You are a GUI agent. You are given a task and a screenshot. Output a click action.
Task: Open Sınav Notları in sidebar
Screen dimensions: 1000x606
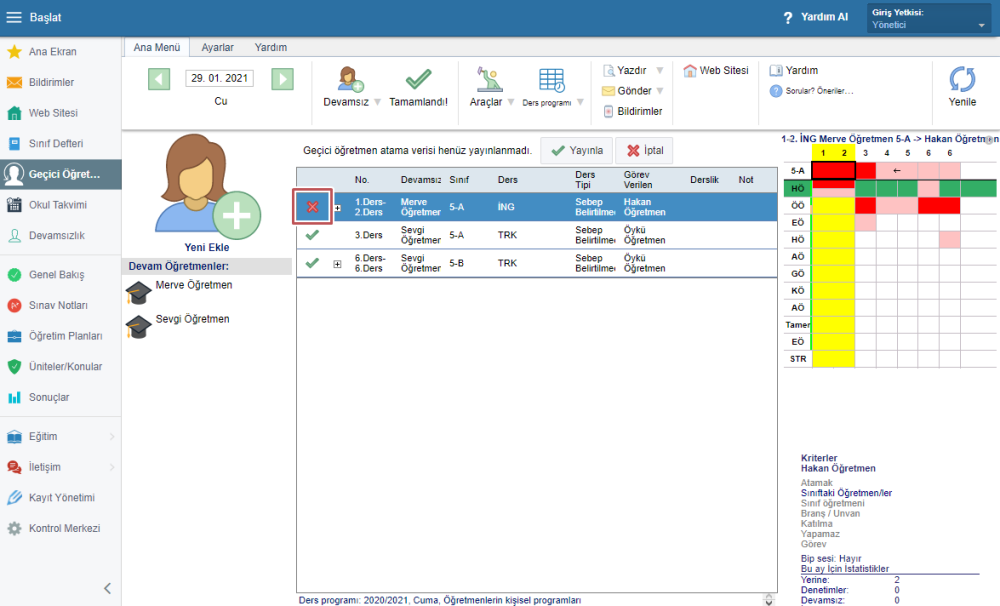click(58, 305)
